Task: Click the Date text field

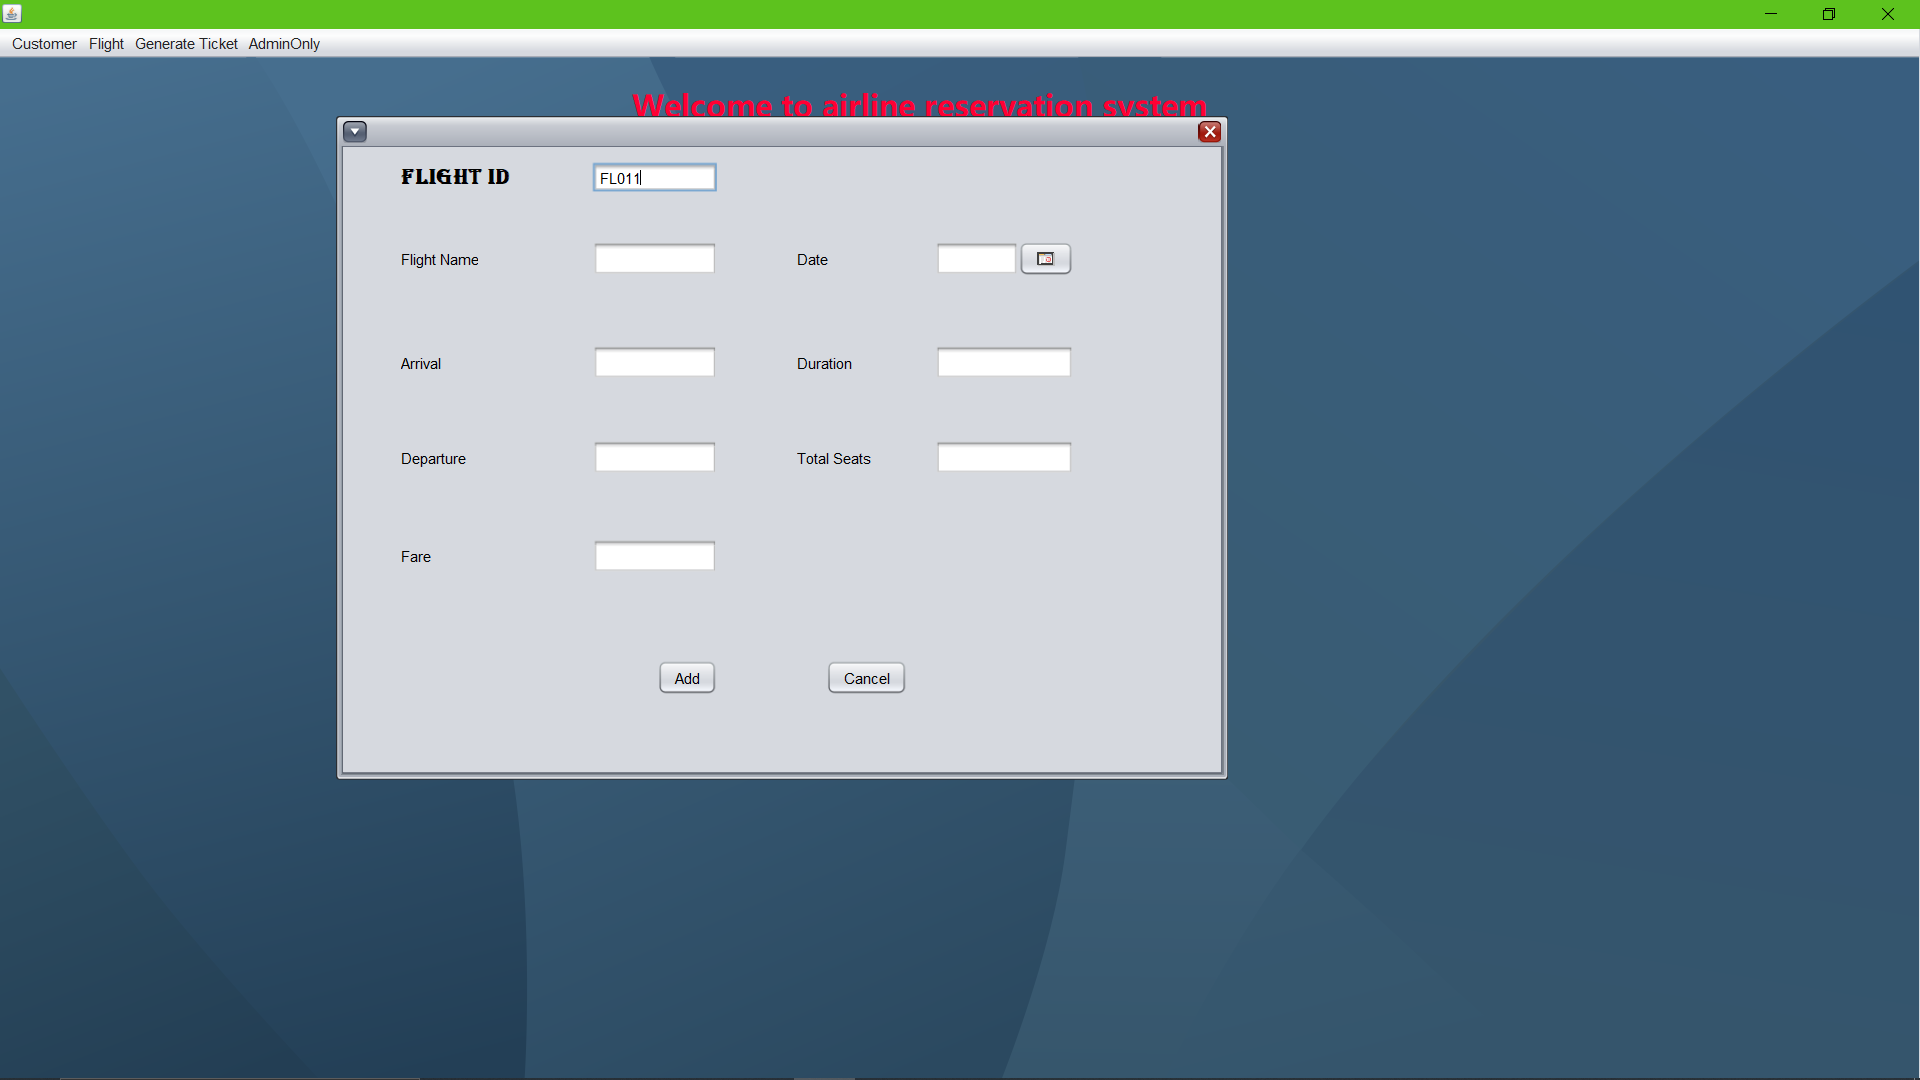Action: point(976,259)
